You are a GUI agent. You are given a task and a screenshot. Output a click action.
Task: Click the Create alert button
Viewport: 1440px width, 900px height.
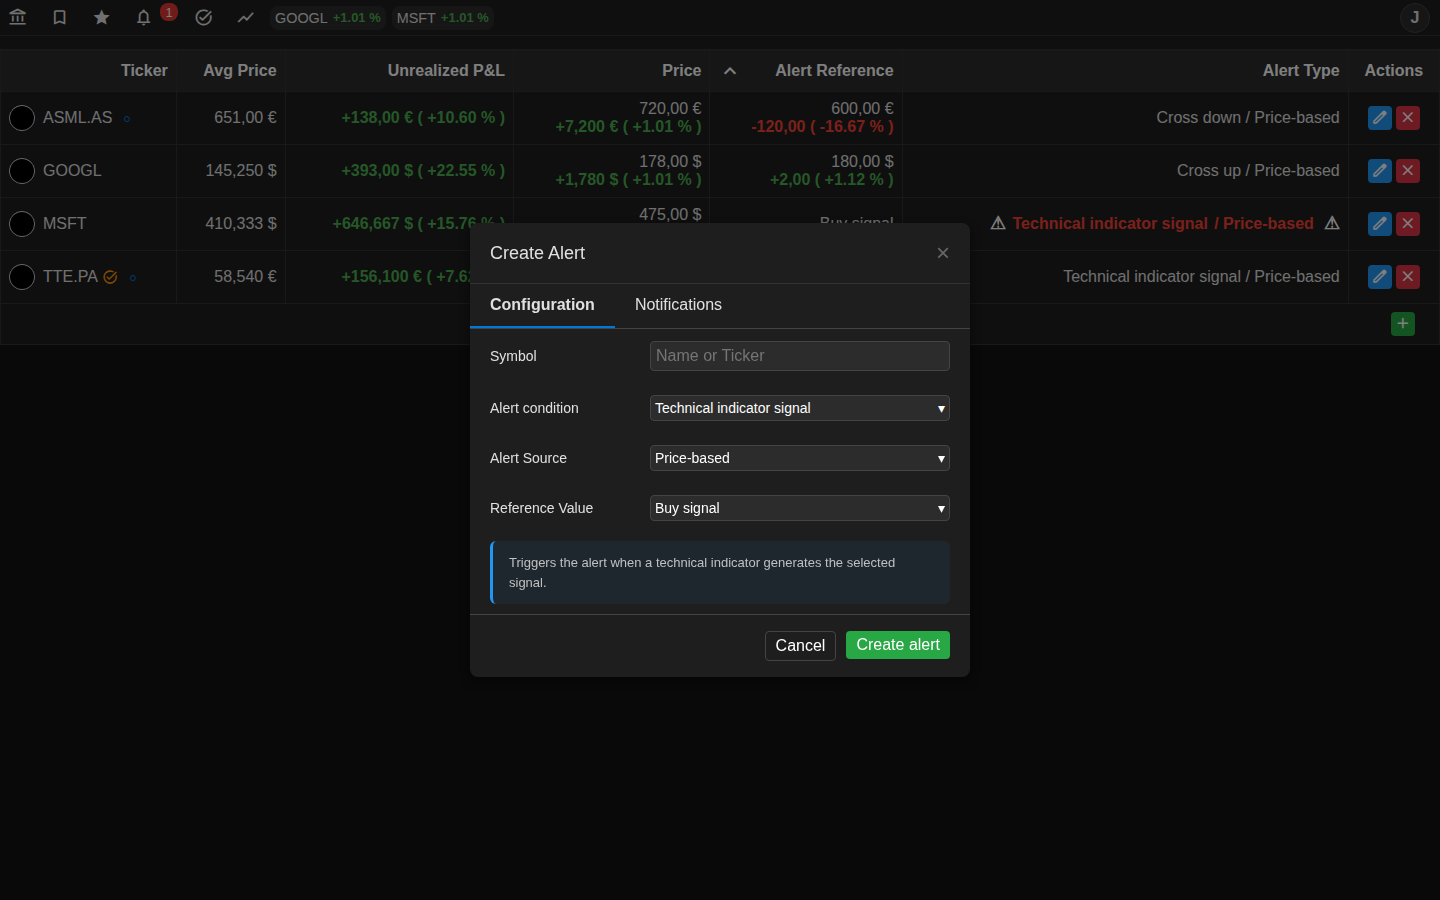point(898,645)
